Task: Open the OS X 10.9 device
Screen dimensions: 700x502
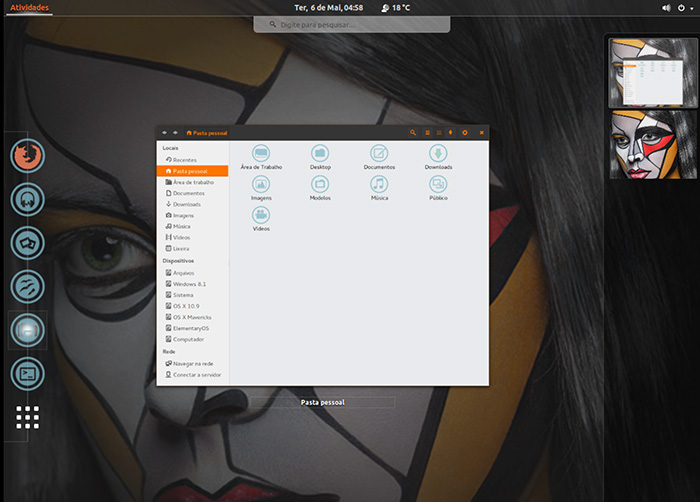Action: [x=192, y=306]
